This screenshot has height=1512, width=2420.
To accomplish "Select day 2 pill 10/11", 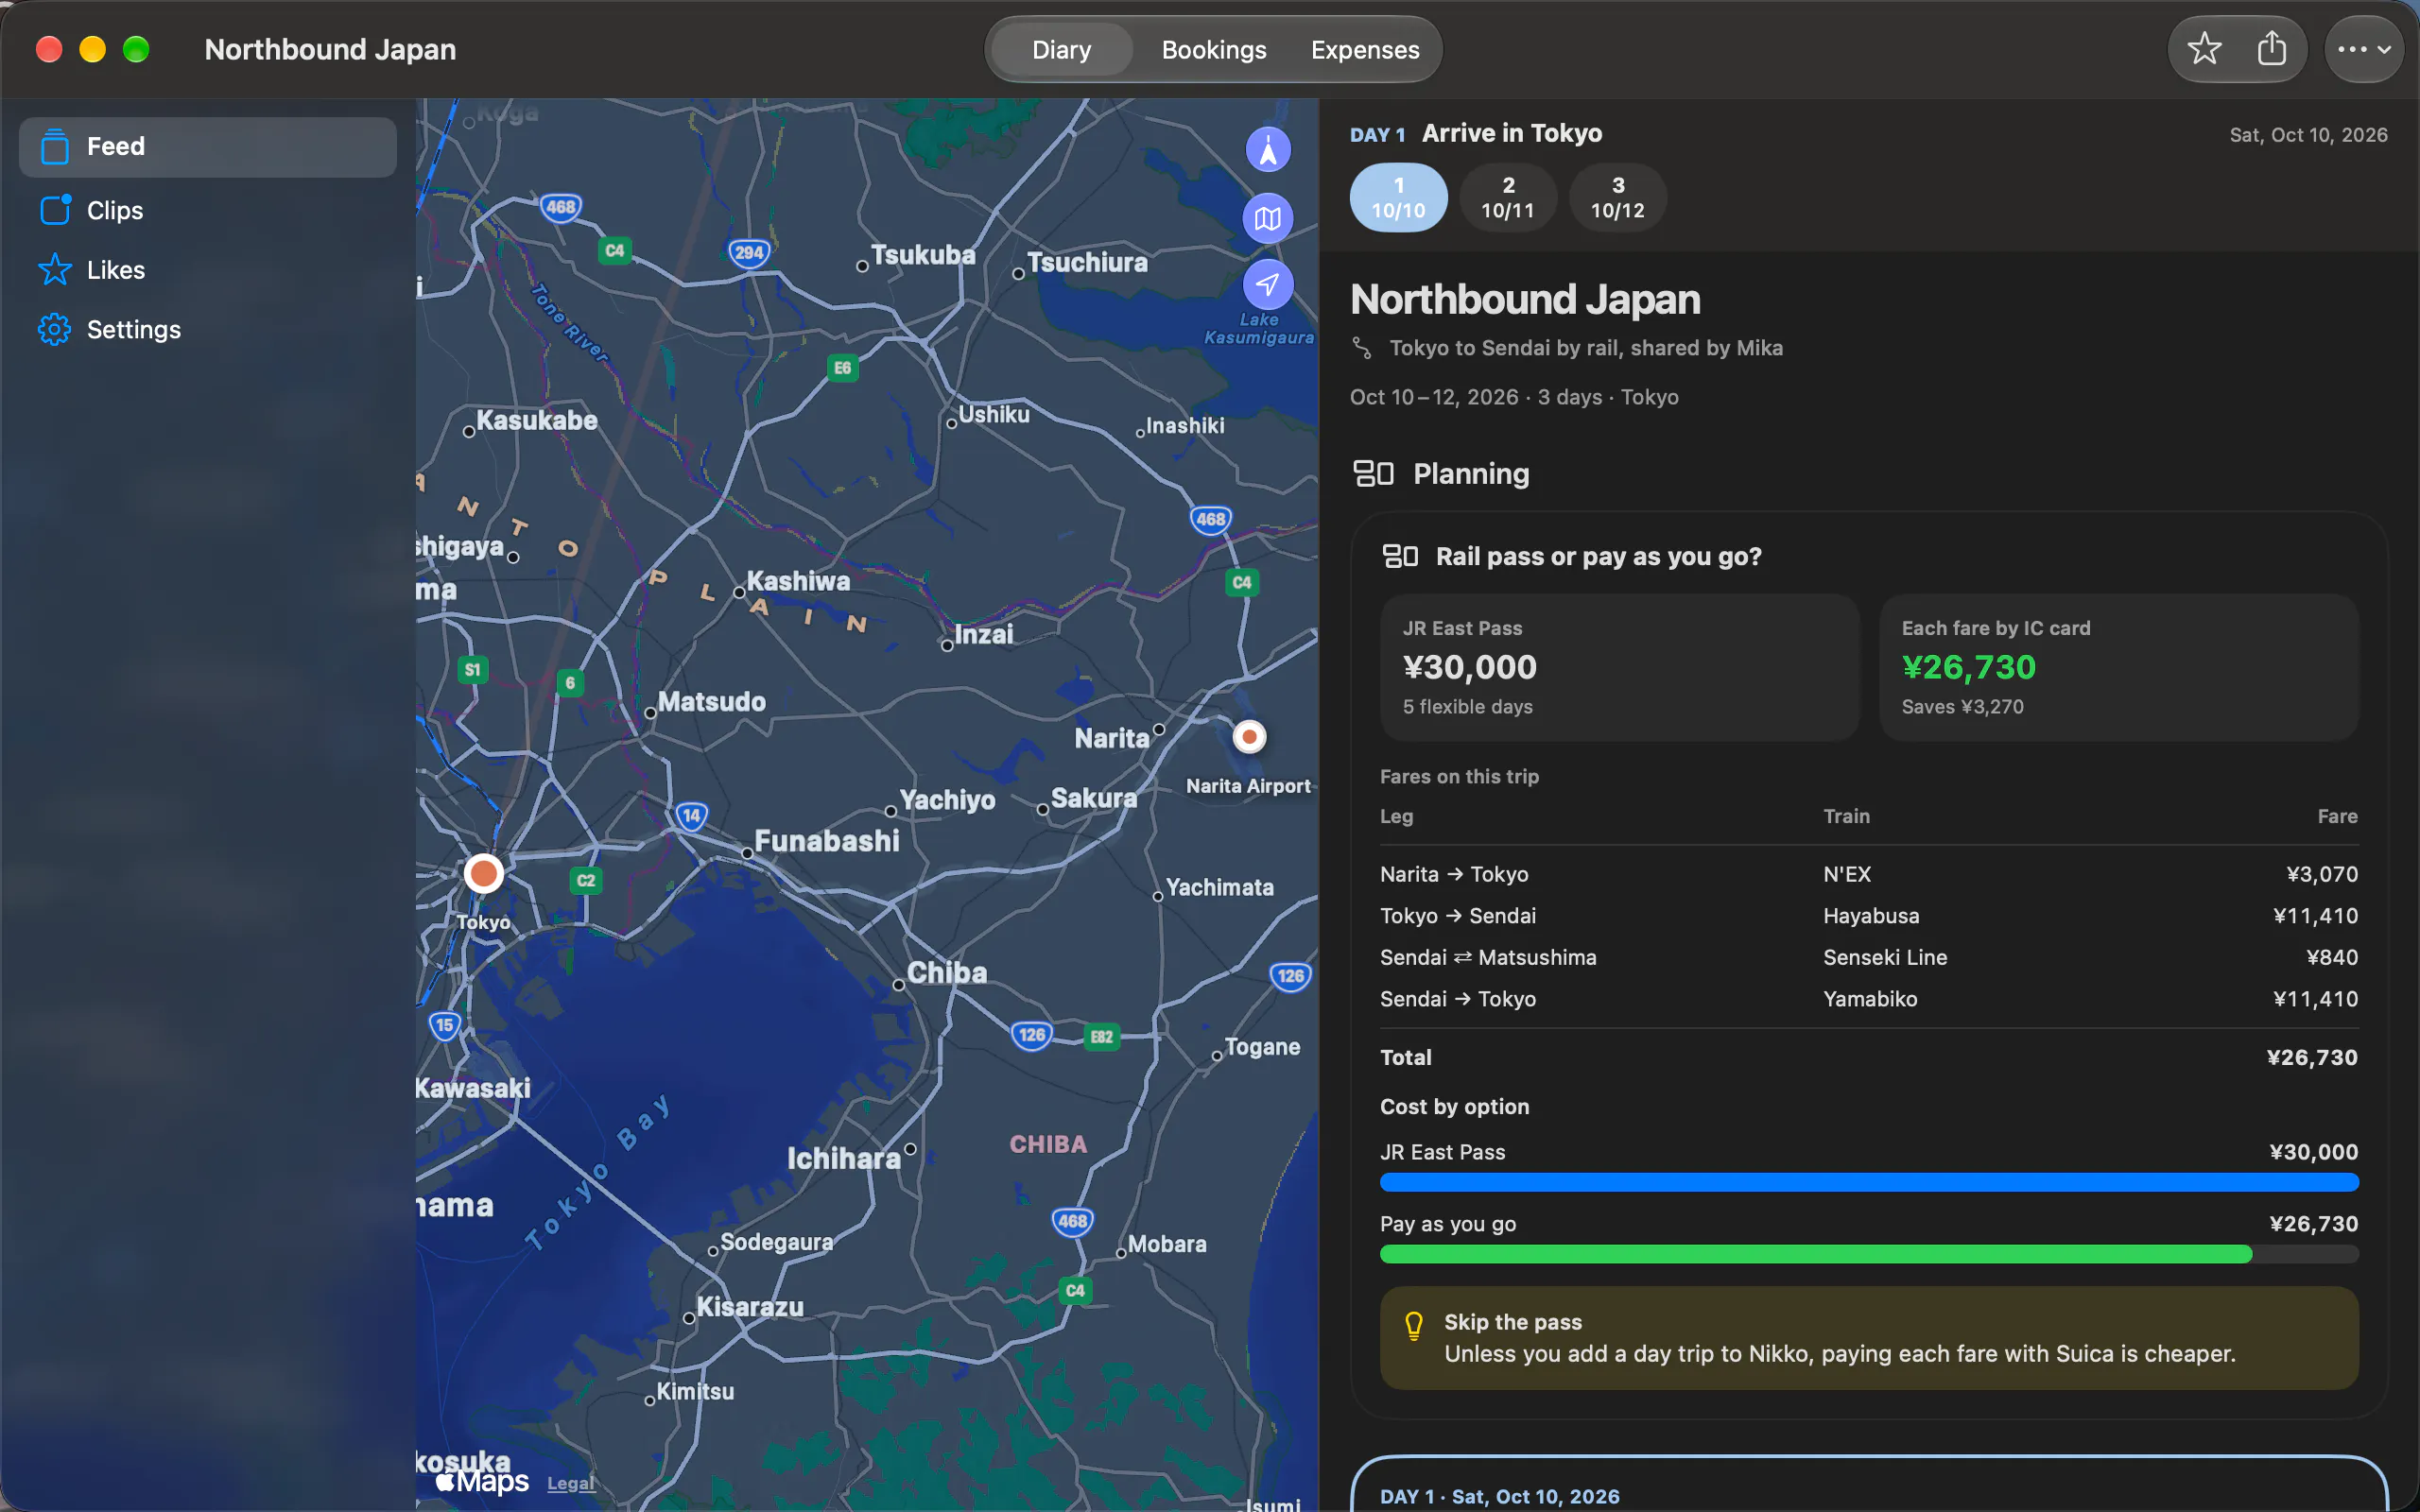I will coord(1508,198).
